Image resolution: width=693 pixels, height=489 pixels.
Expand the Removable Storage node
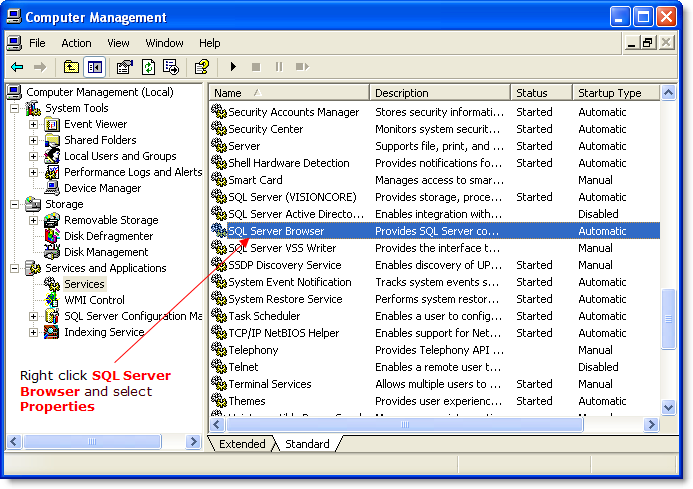click(x=33, y=220)
